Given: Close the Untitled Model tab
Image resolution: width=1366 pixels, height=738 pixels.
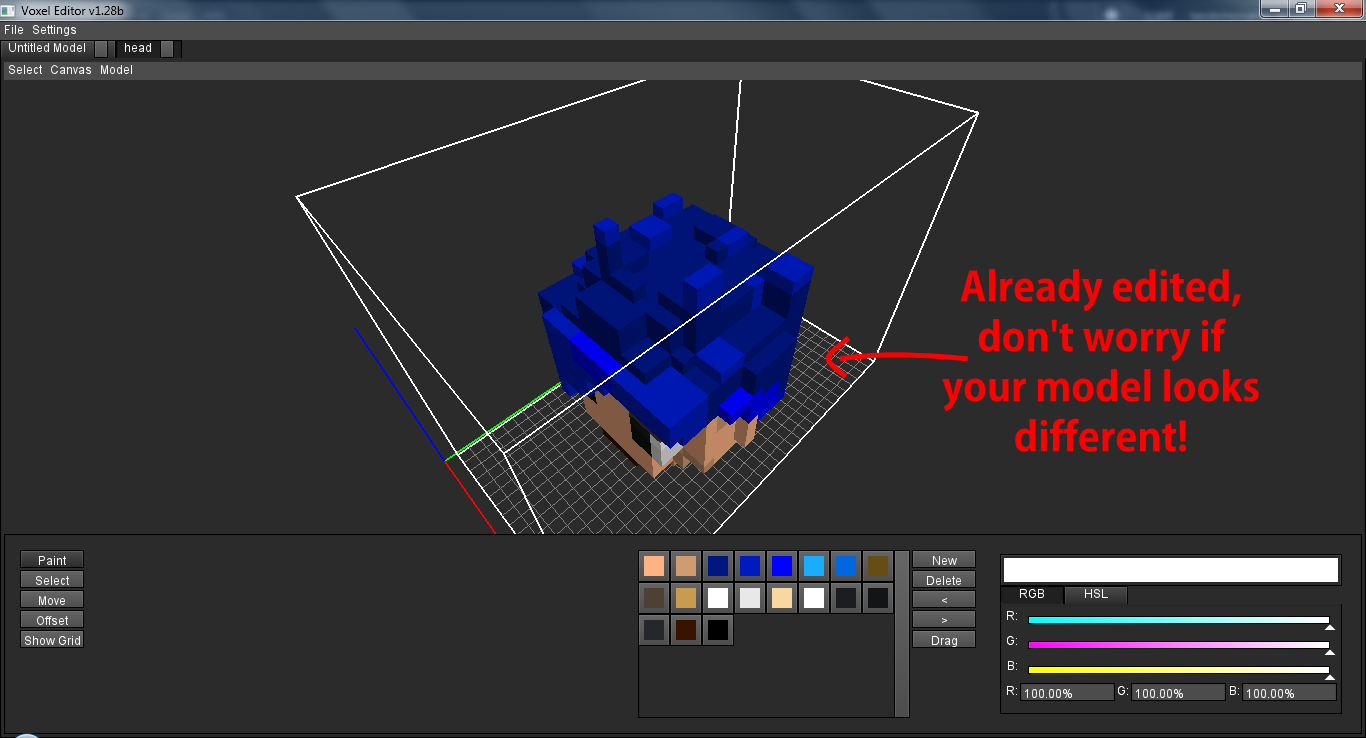Looking at the screenshot, I should click(x=101, y=48).
